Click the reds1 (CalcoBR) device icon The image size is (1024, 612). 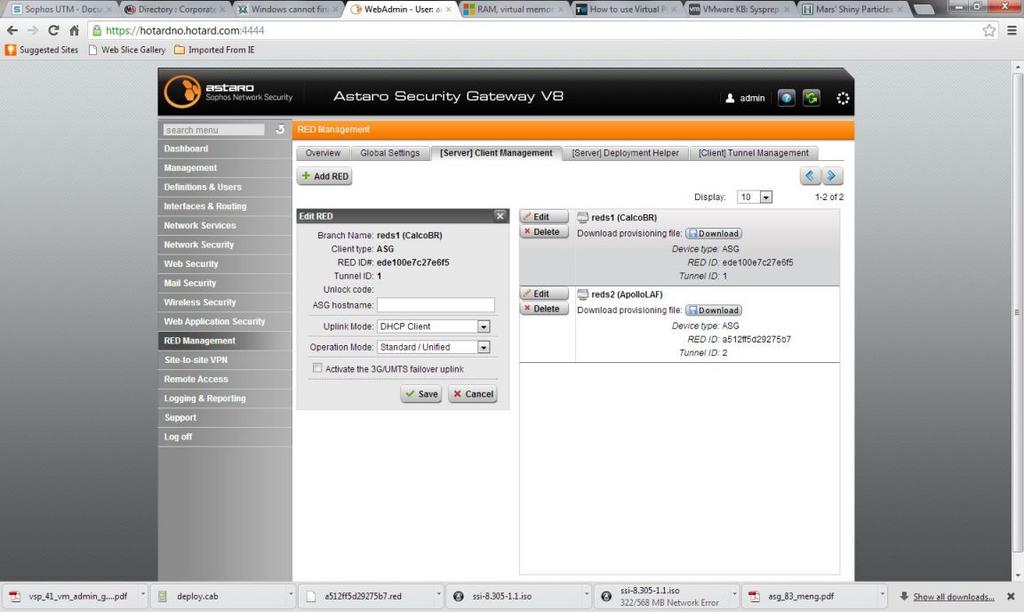click(x=583, y=217)
